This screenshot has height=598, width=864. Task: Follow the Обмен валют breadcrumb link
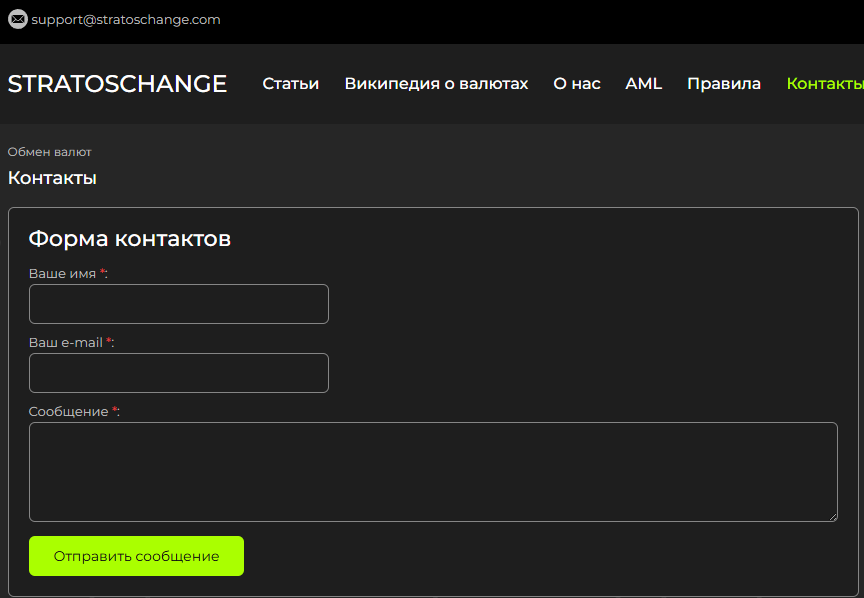pos(47,152)
